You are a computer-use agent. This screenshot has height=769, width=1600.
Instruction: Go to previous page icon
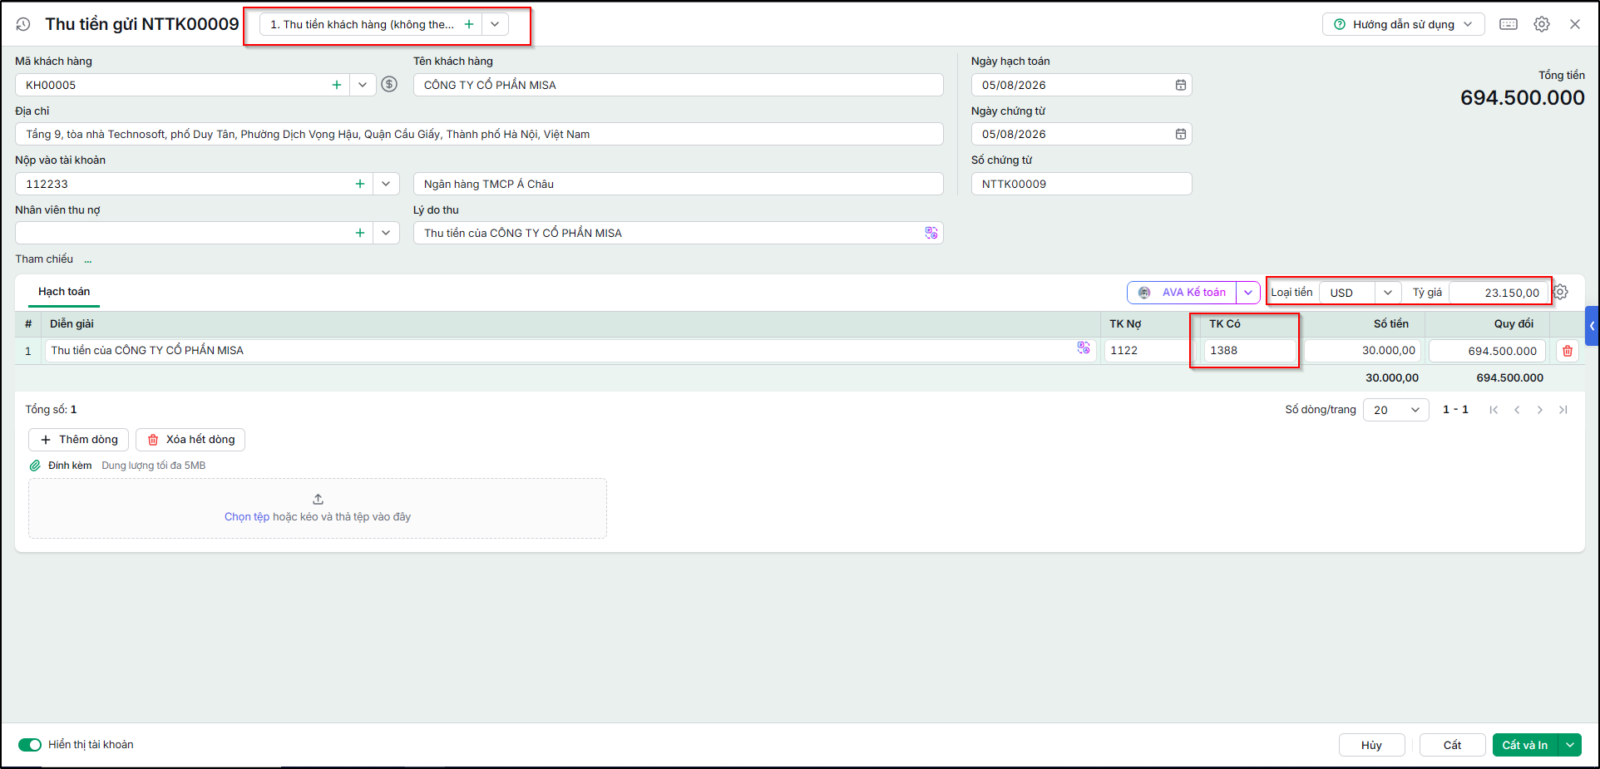pyautogui.click(x=1517, y=410)
